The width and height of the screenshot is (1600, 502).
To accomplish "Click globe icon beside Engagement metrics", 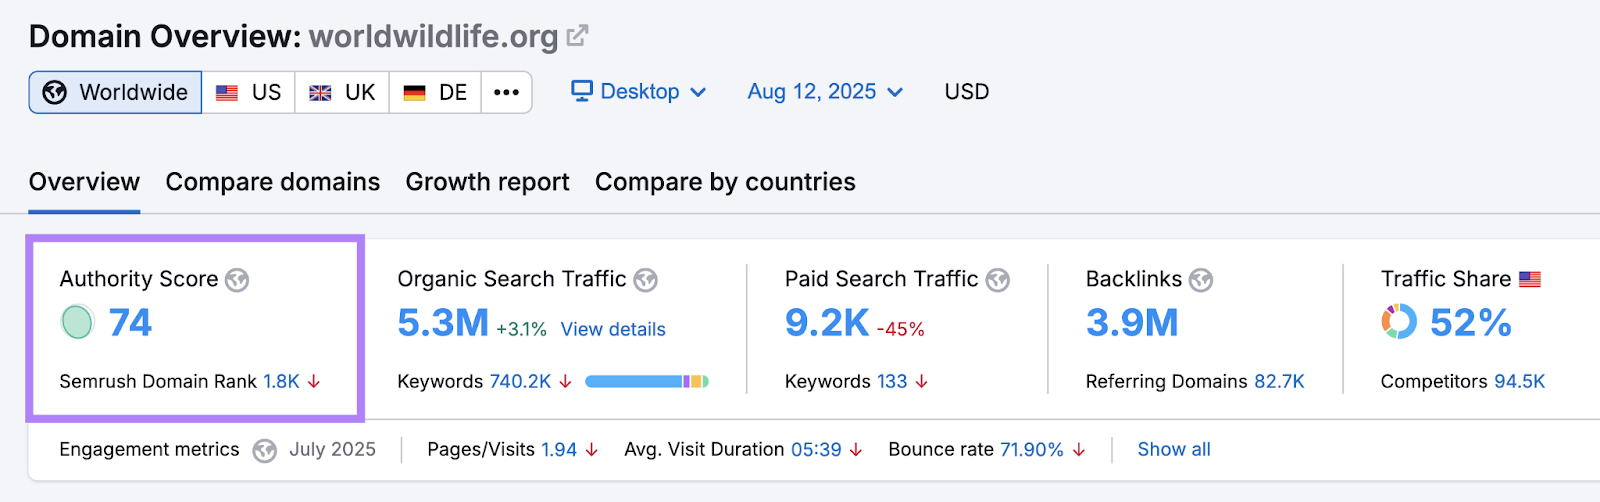I will [x=264, y=451].
